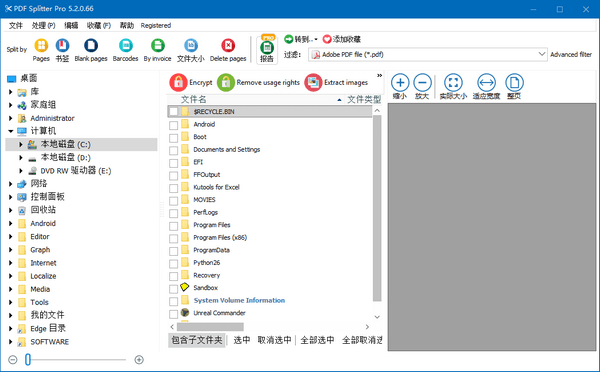Sort by 文件类型 column header

pos(364,100)
